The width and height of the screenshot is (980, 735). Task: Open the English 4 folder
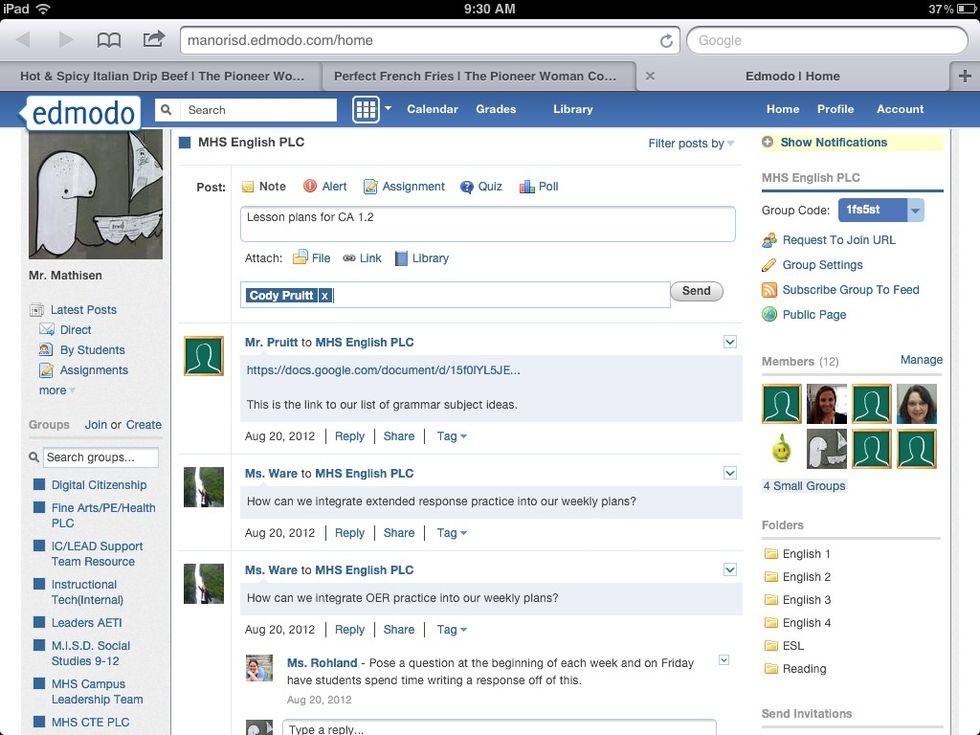pyautogui.click(x=798, y=623)
